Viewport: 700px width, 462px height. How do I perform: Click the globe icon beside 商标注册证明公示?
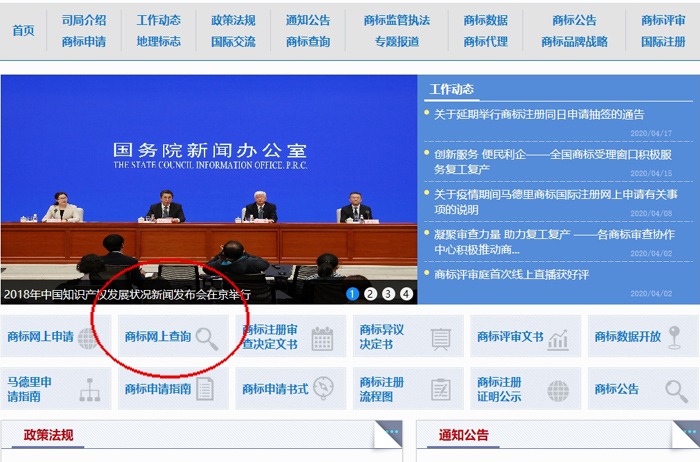pyautogui.click(x=558, y=391)
